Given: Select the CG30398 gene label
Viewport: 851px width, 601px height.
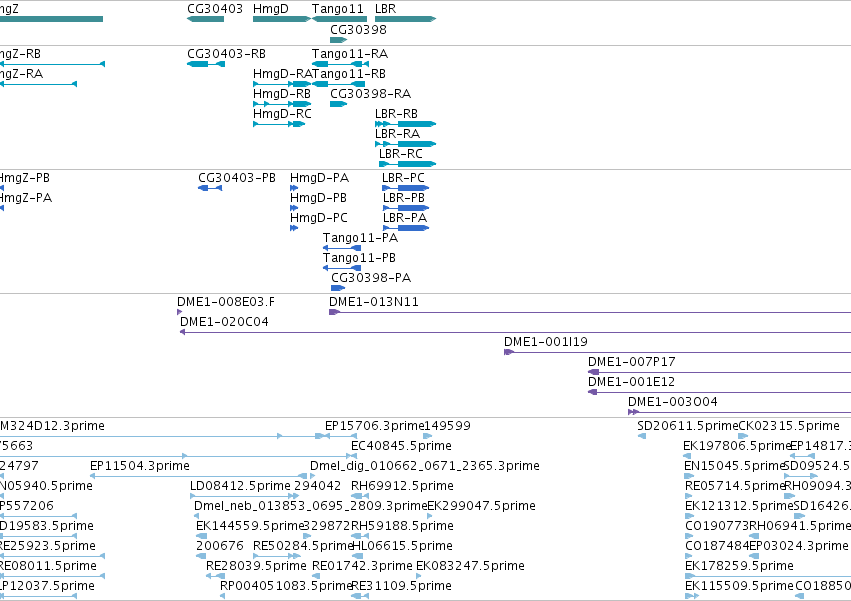Looking at the screenshot, I should tap(358, 29).
